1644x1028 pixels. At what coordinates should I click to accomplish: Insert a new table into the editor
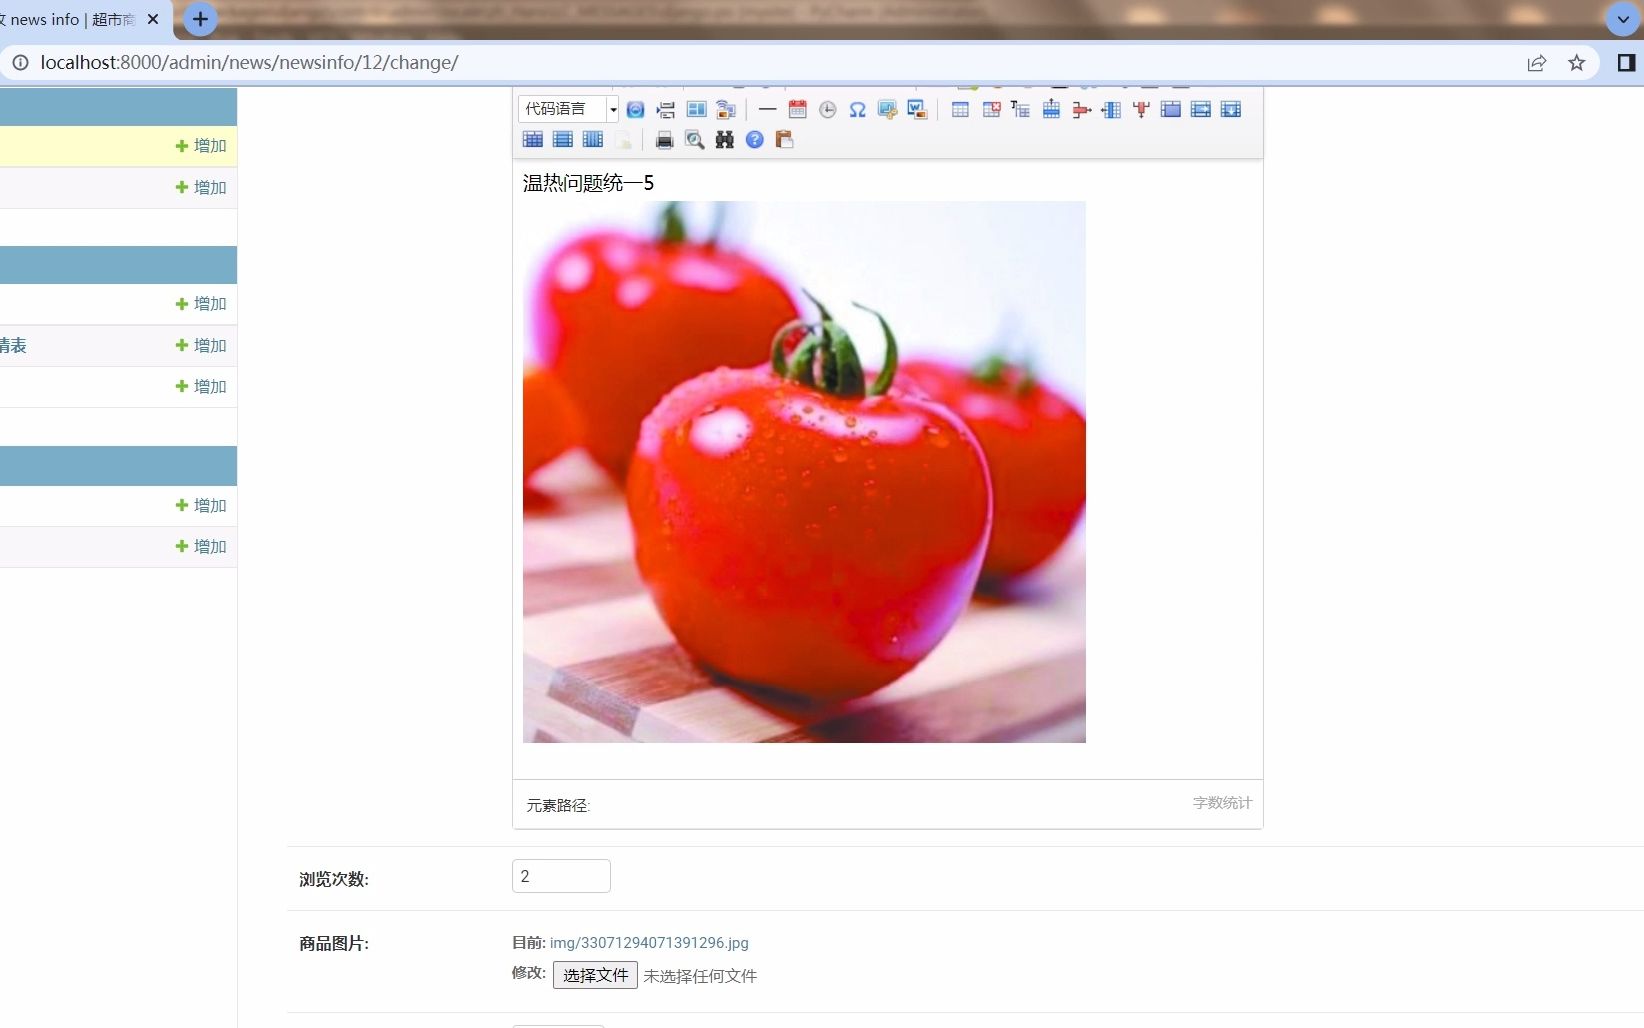[959, 109]
